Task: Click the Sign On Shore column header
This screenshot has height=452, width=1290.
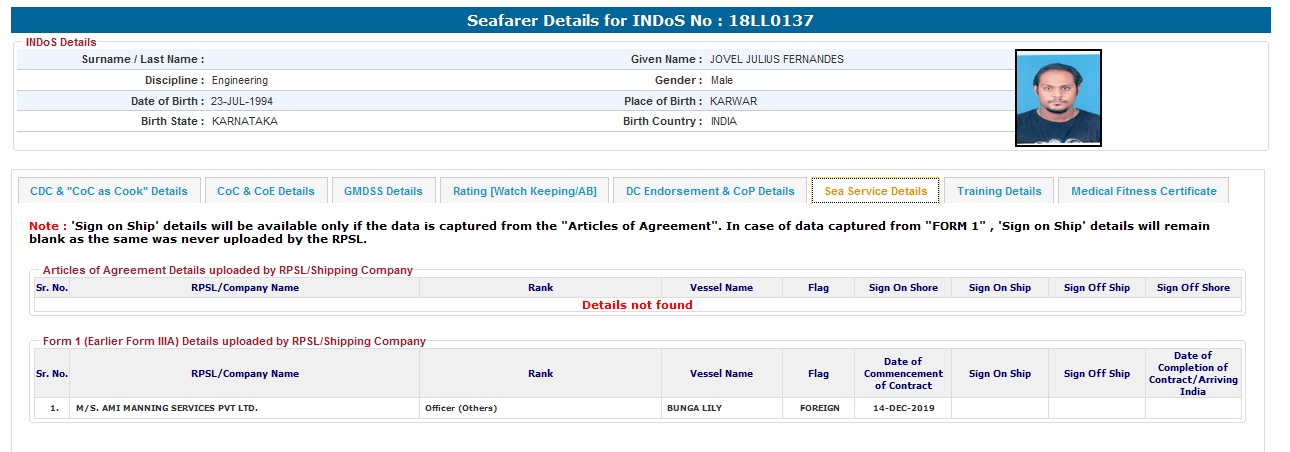Action: pos(903,288)
